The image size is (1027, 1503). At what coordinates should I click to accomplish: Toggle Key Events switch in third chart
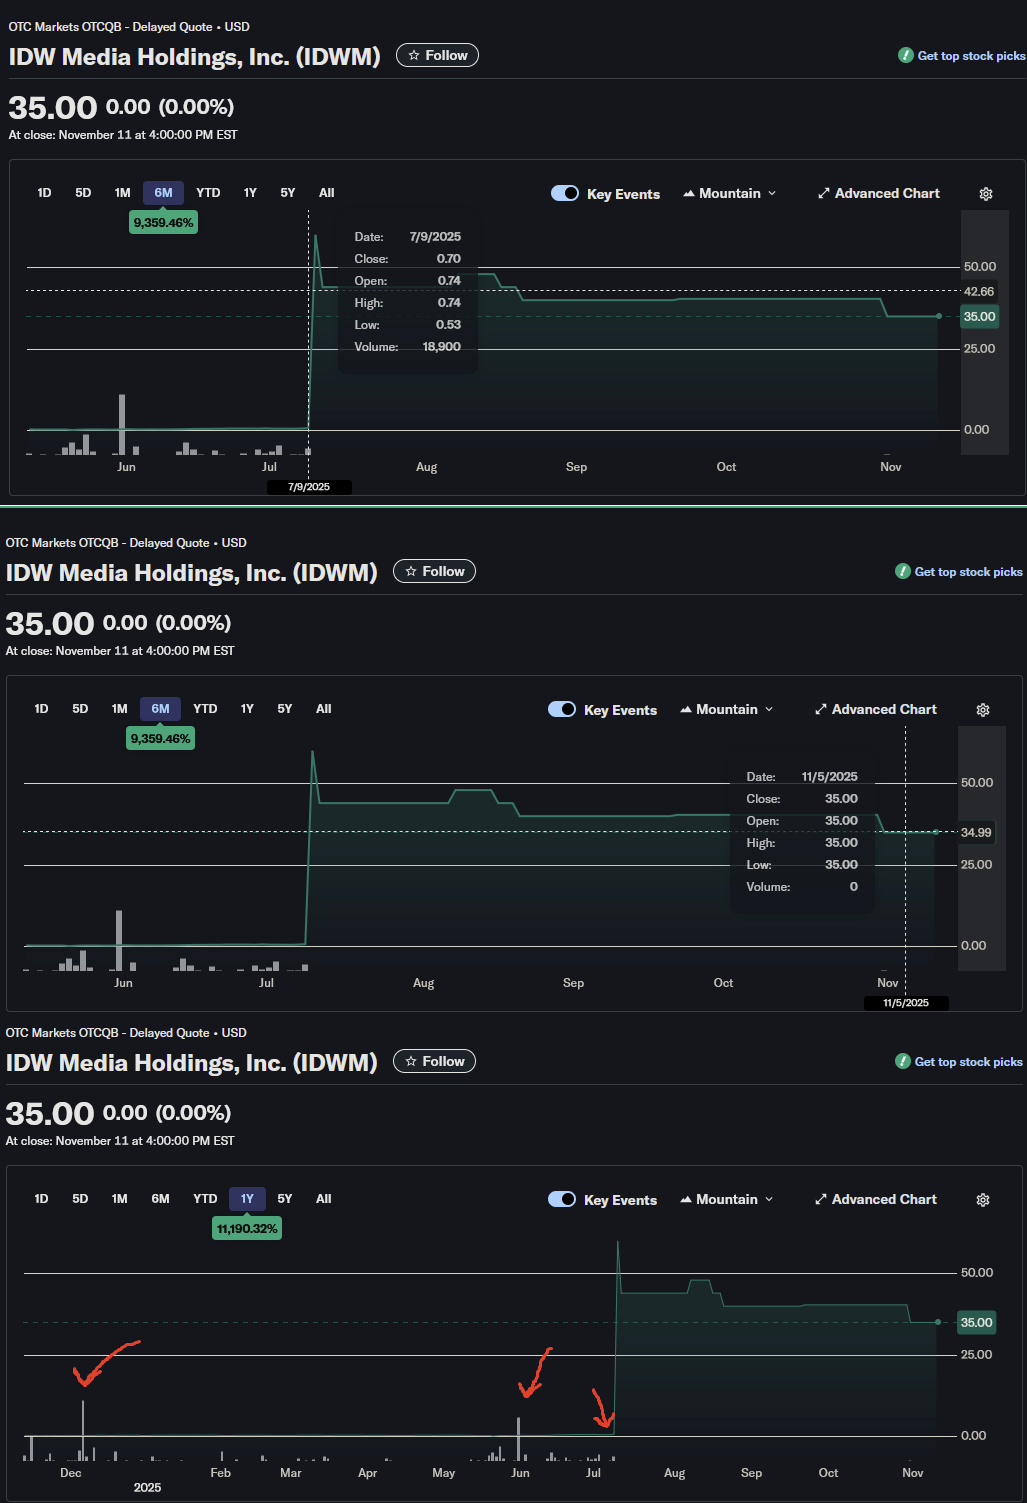(562, 1199)
